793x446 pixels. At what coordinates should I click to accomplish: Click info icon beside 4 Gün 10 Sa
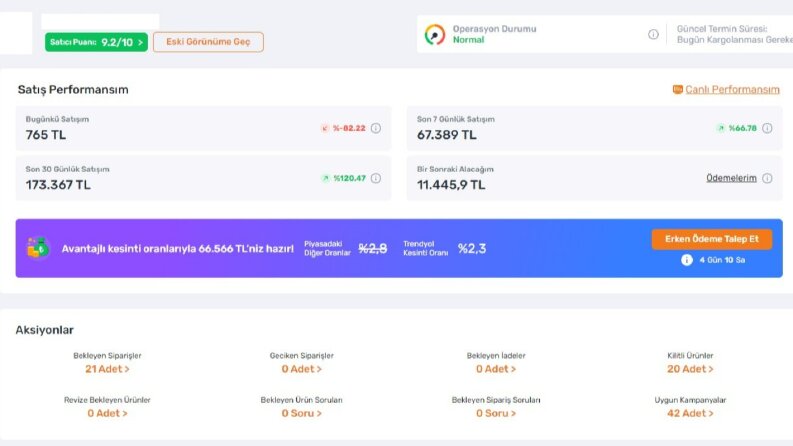pos(686,260)
